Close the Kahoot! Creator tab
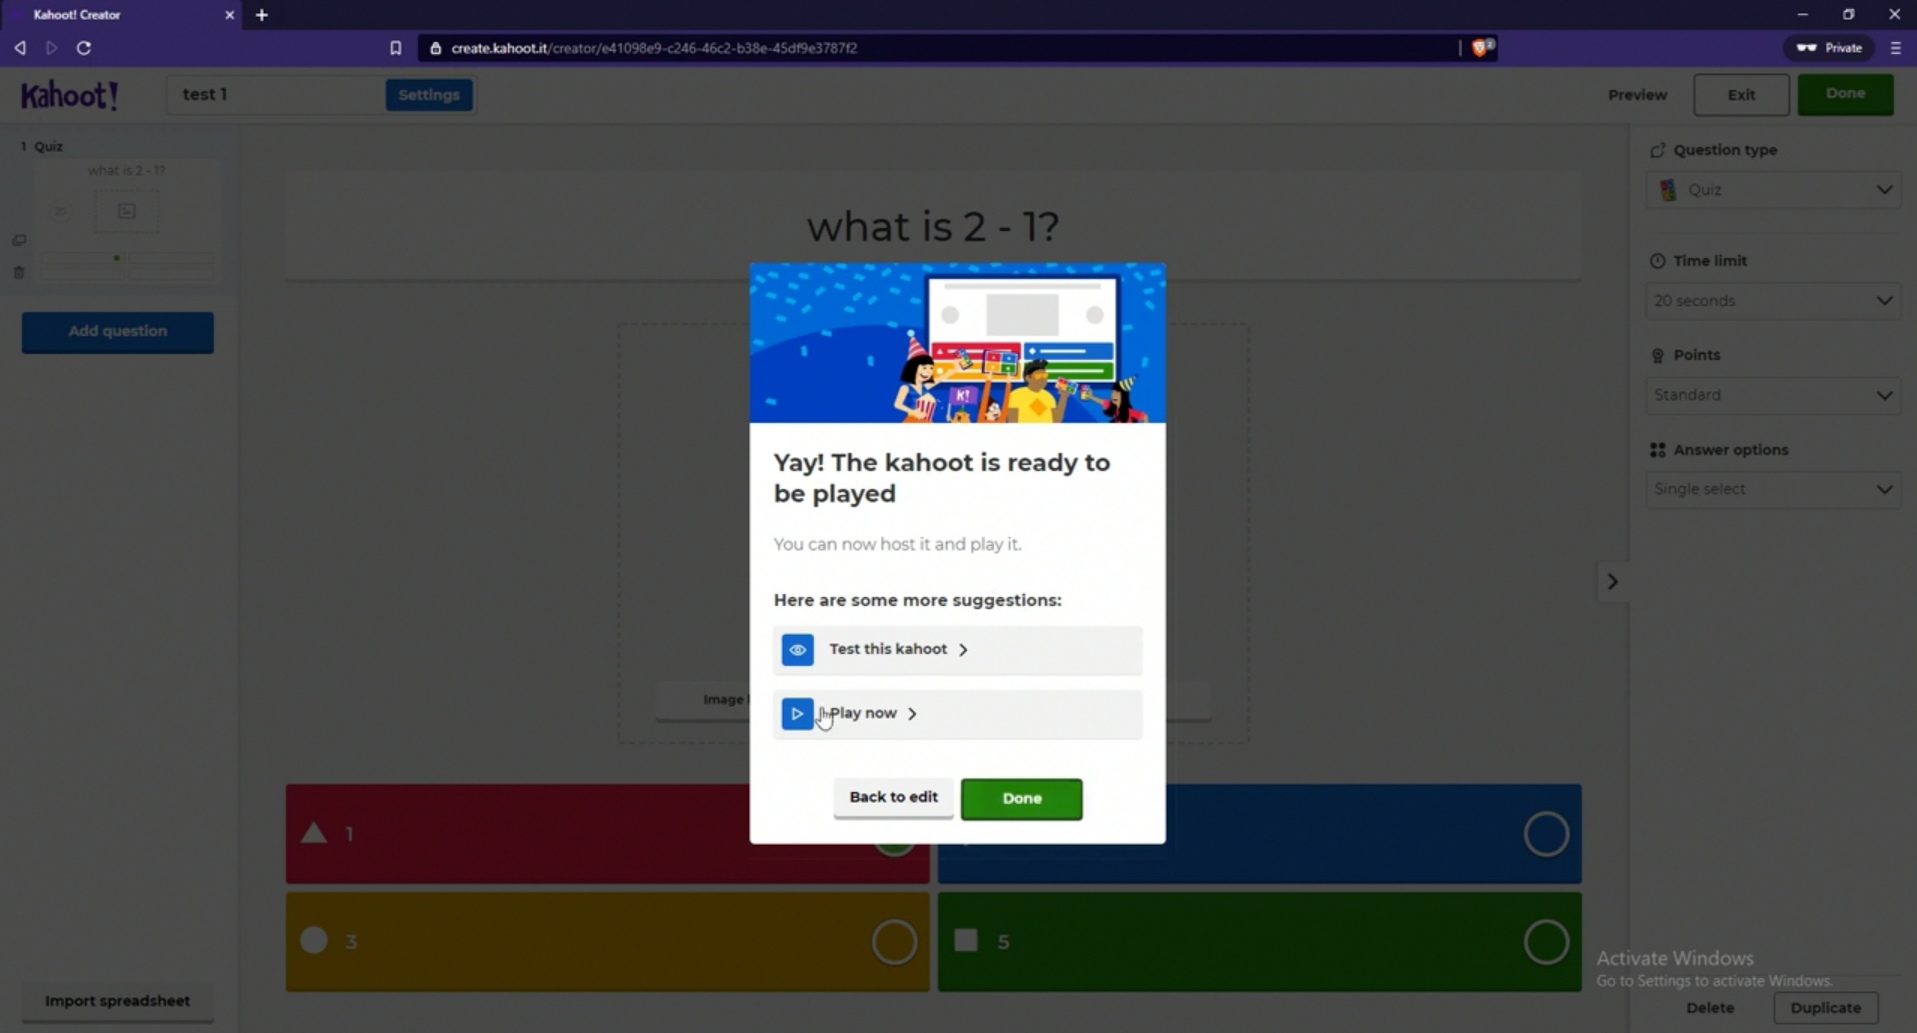Image resolution: width=1917 pixels, height=1033 pixels. [x=229, y=15]
